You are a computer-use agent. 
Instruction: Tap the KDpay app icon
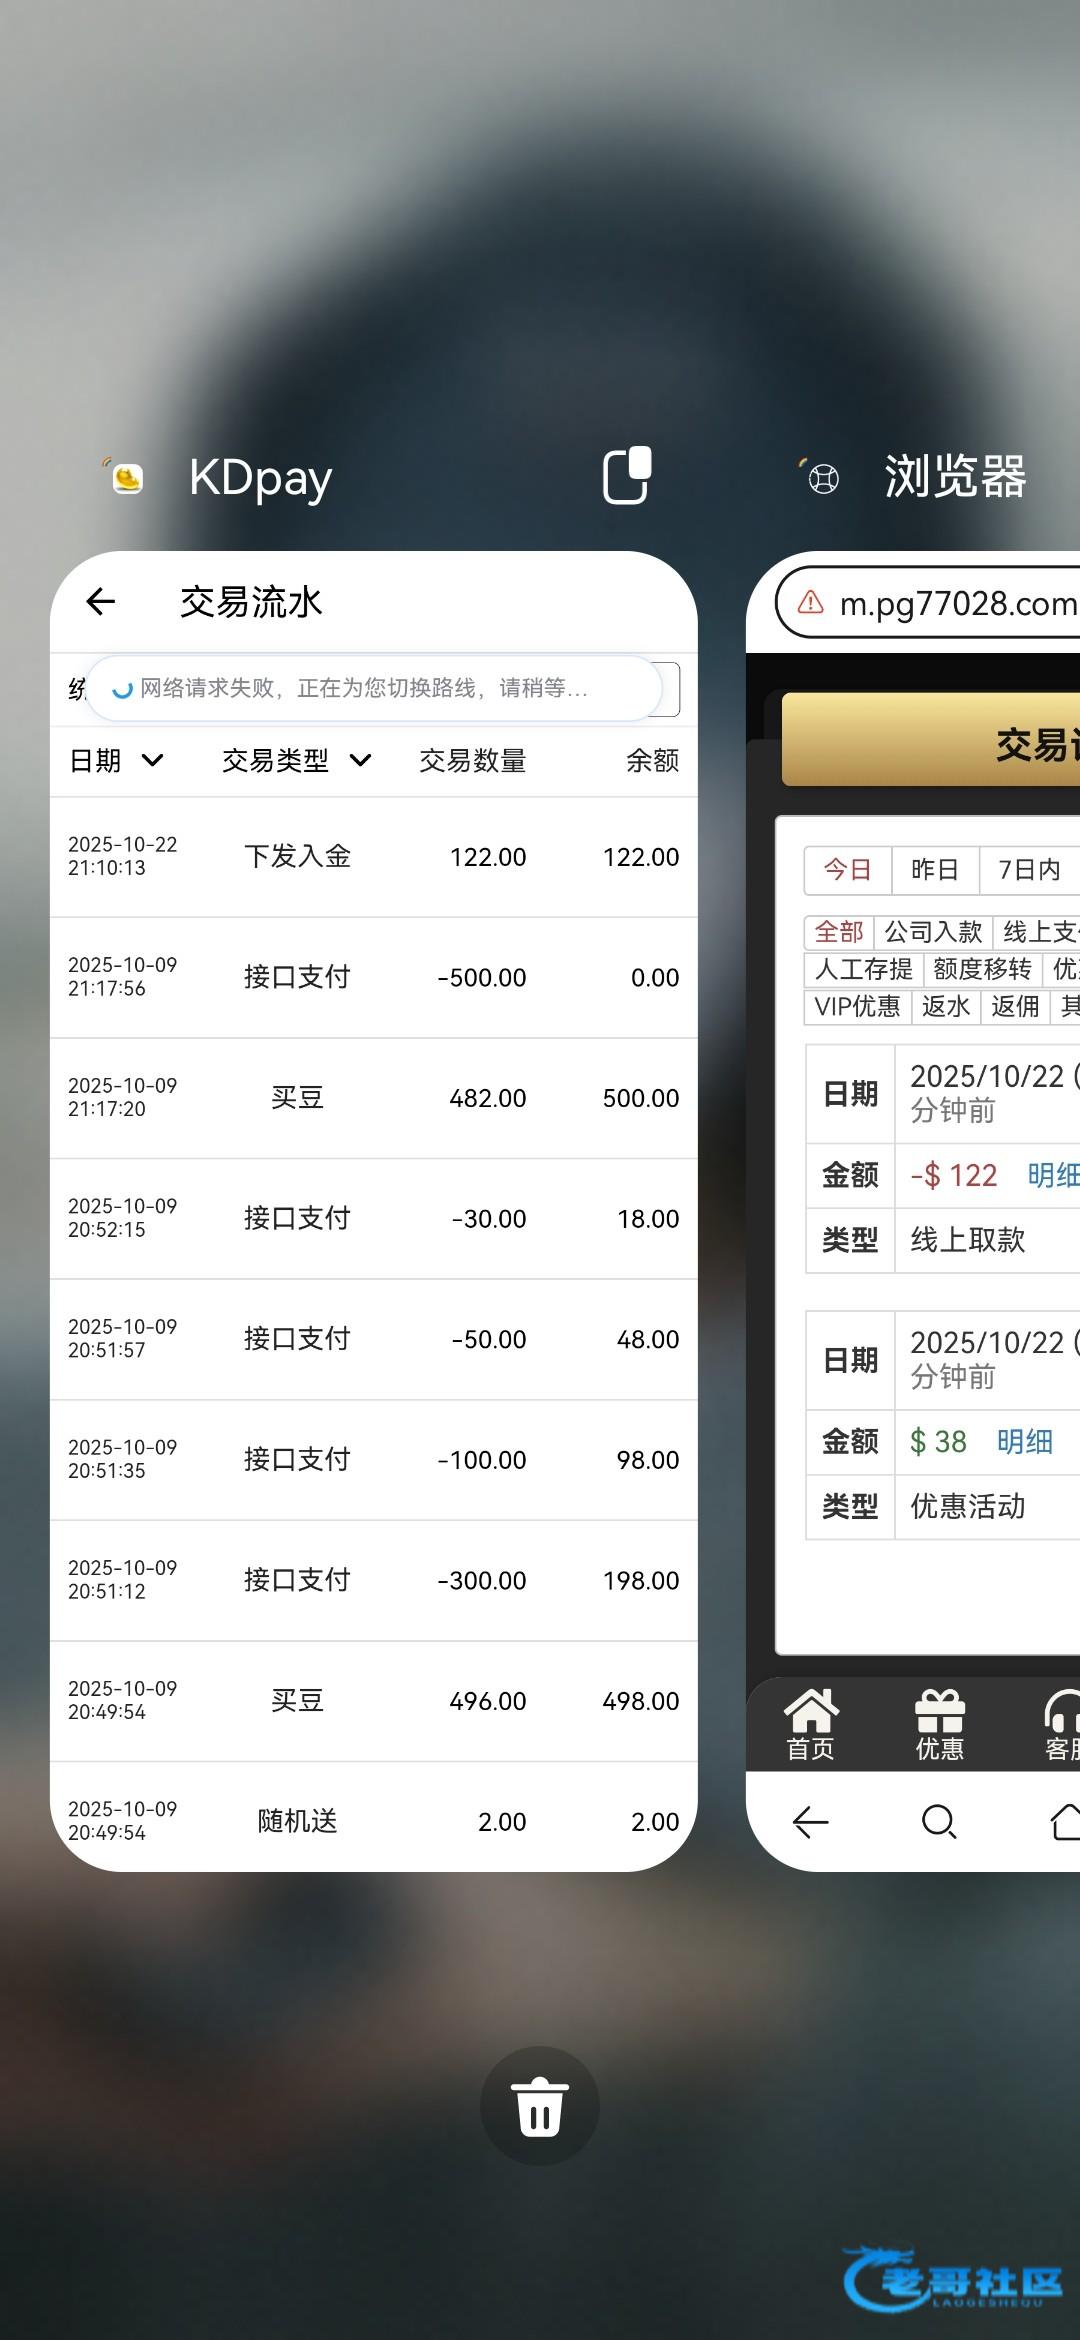pyautogui.click(x=126, y=478)
